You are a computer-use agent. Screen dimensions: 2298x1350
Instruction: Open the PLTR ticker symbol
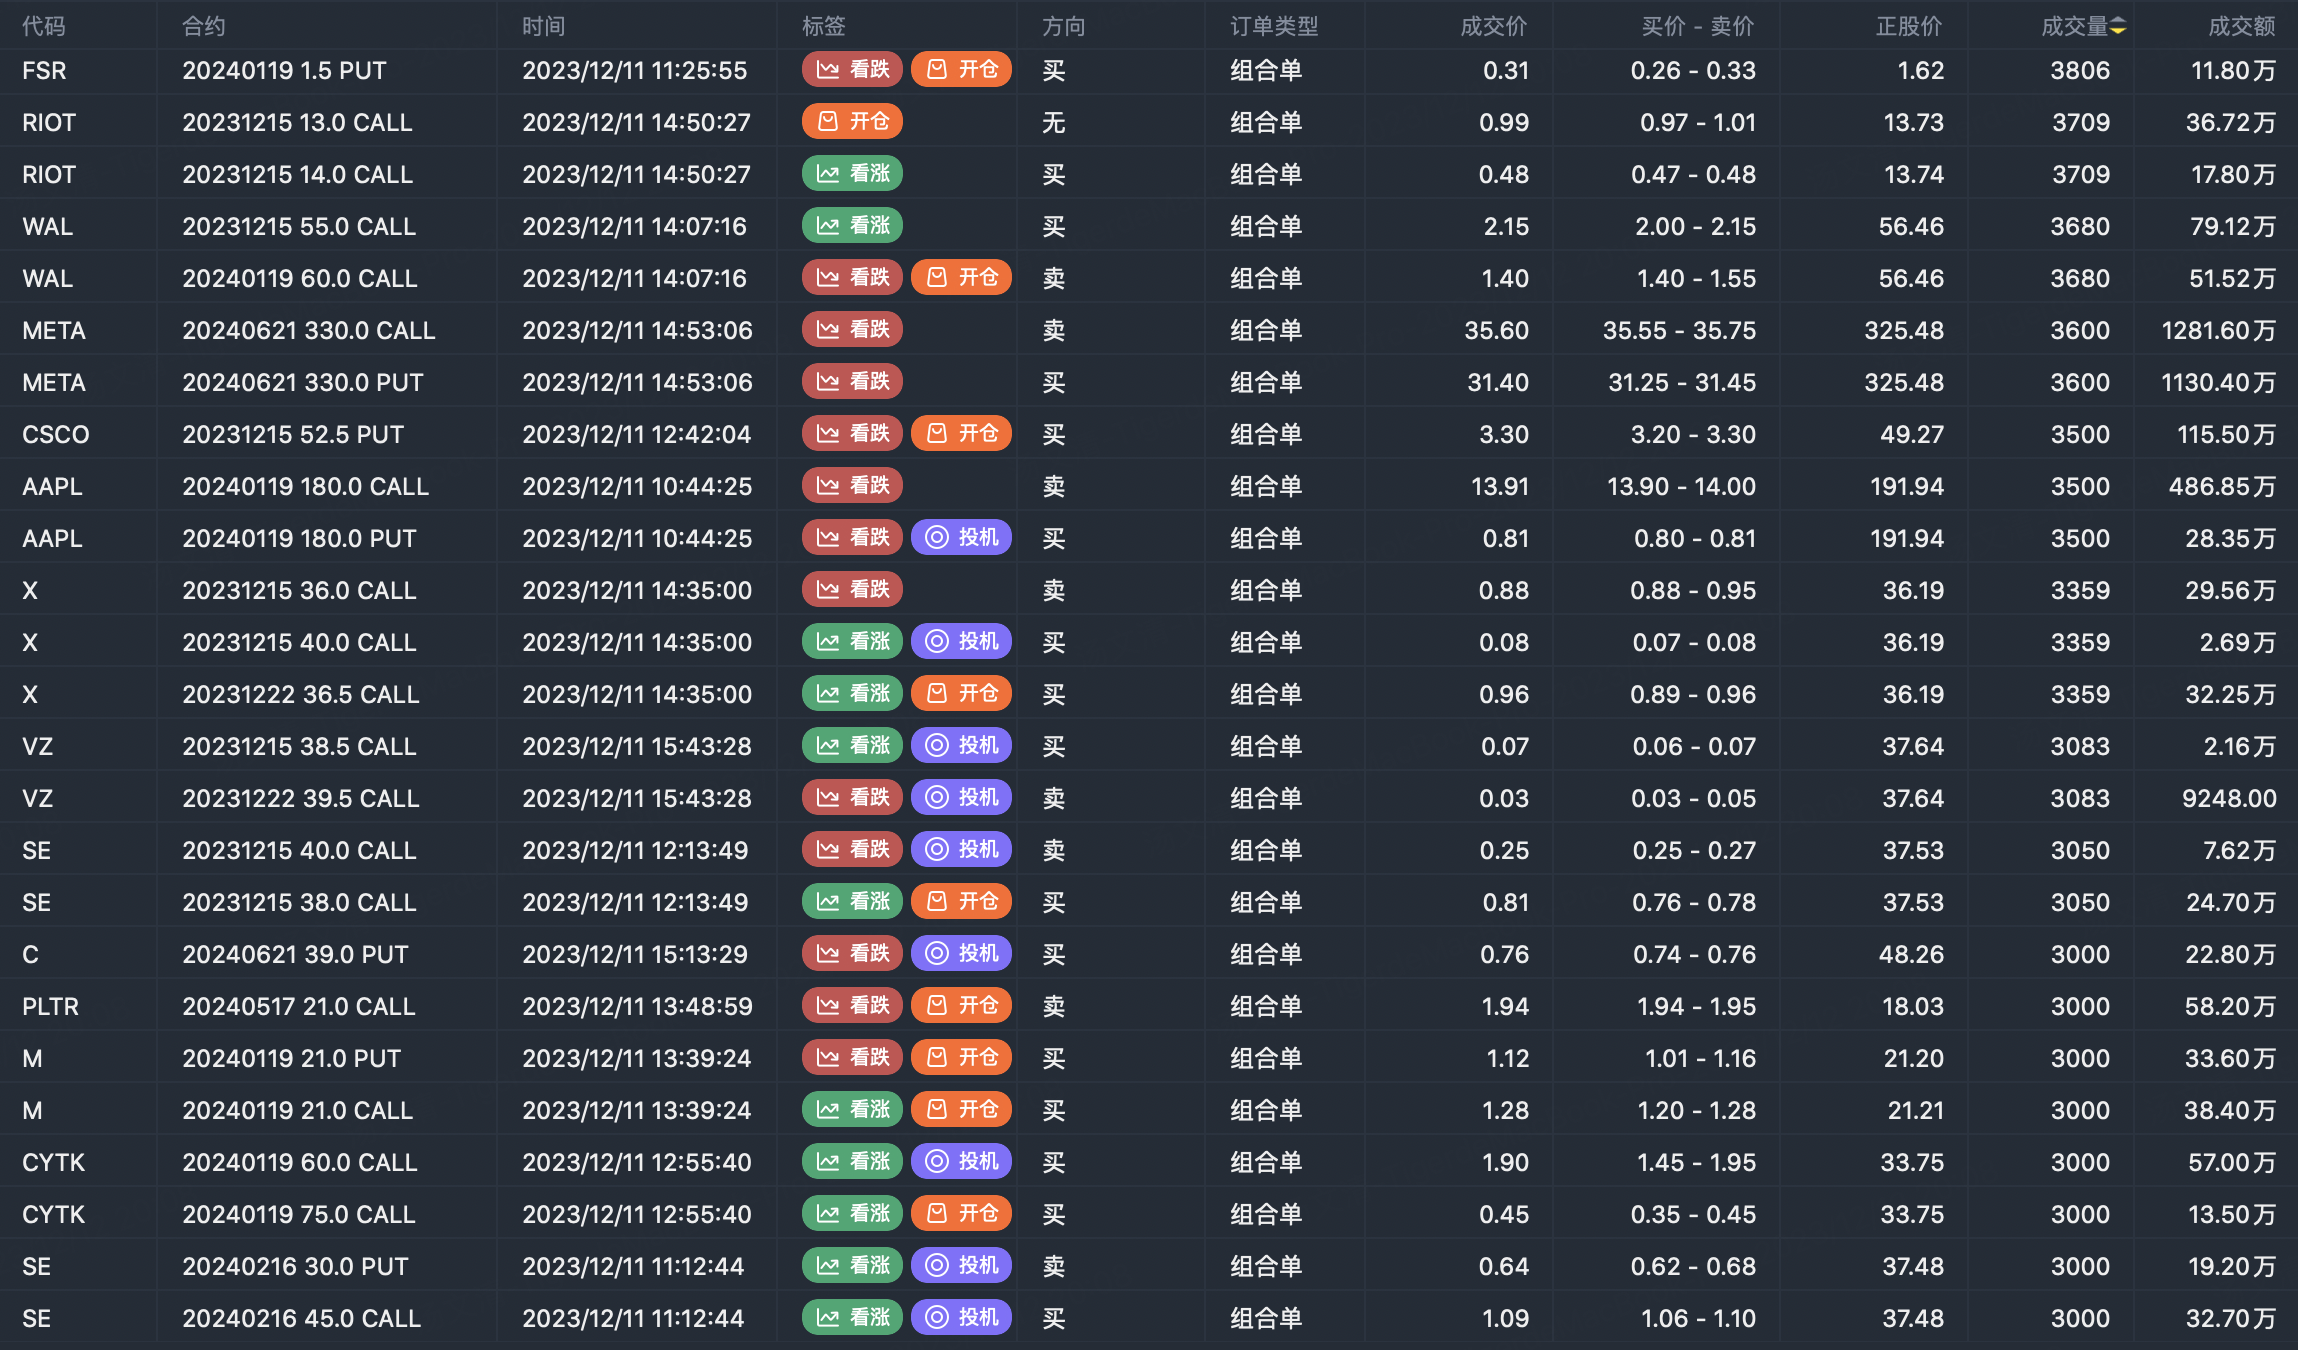click(50, 1007)
